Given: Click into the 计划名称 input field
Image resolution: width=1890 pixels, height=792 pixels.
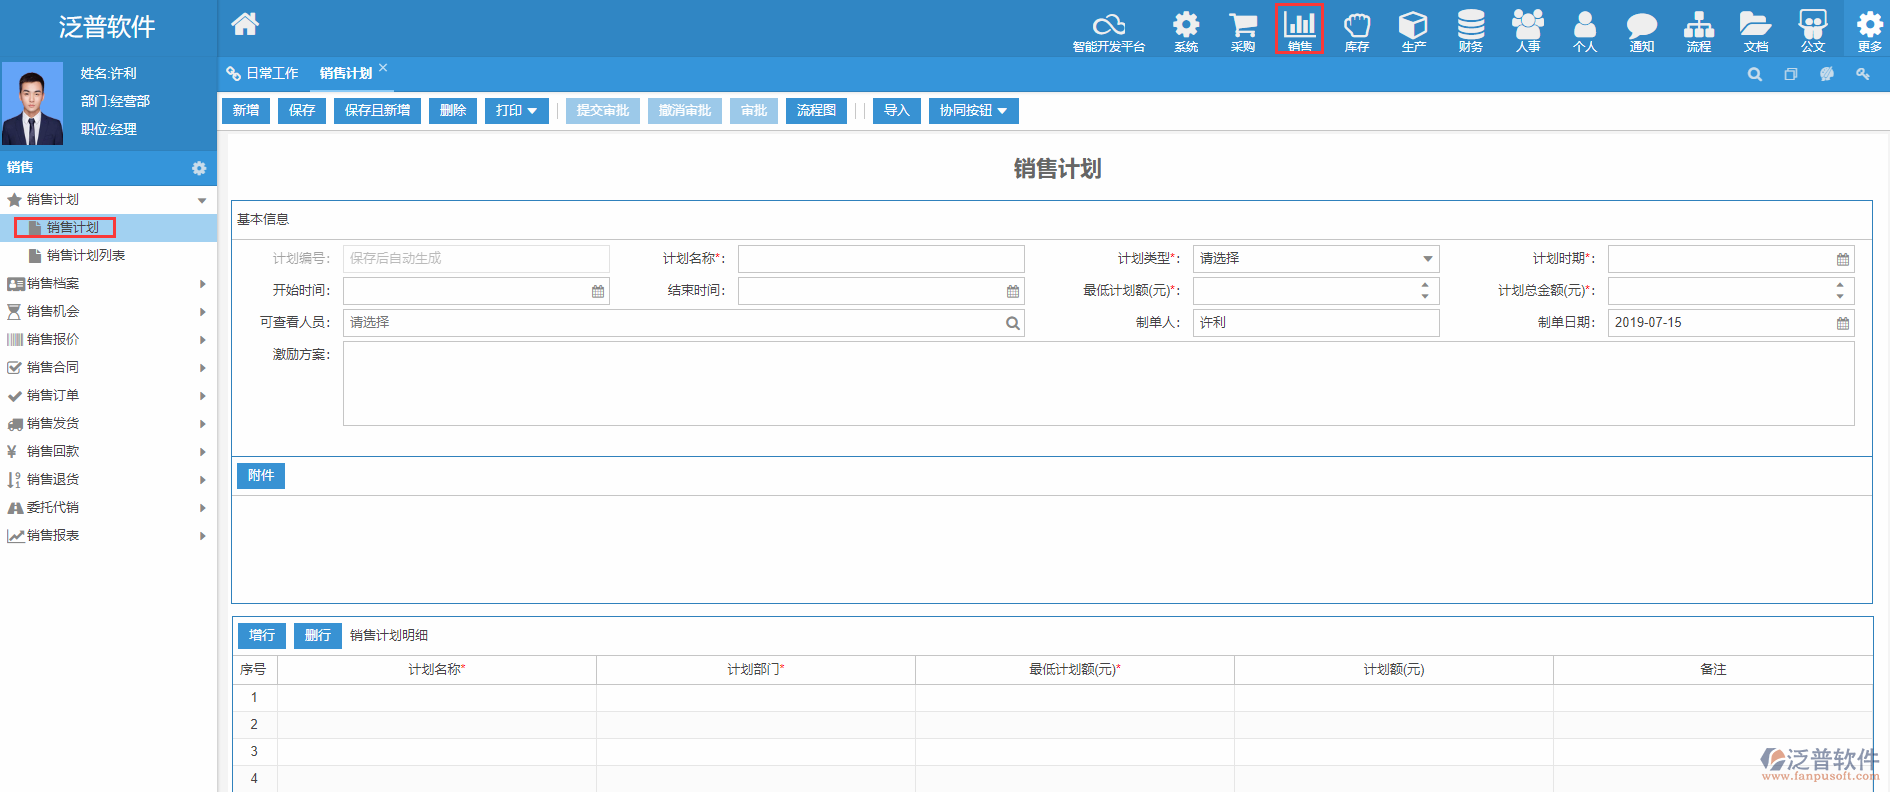Looking at the screenshot, I should point(880,259).
